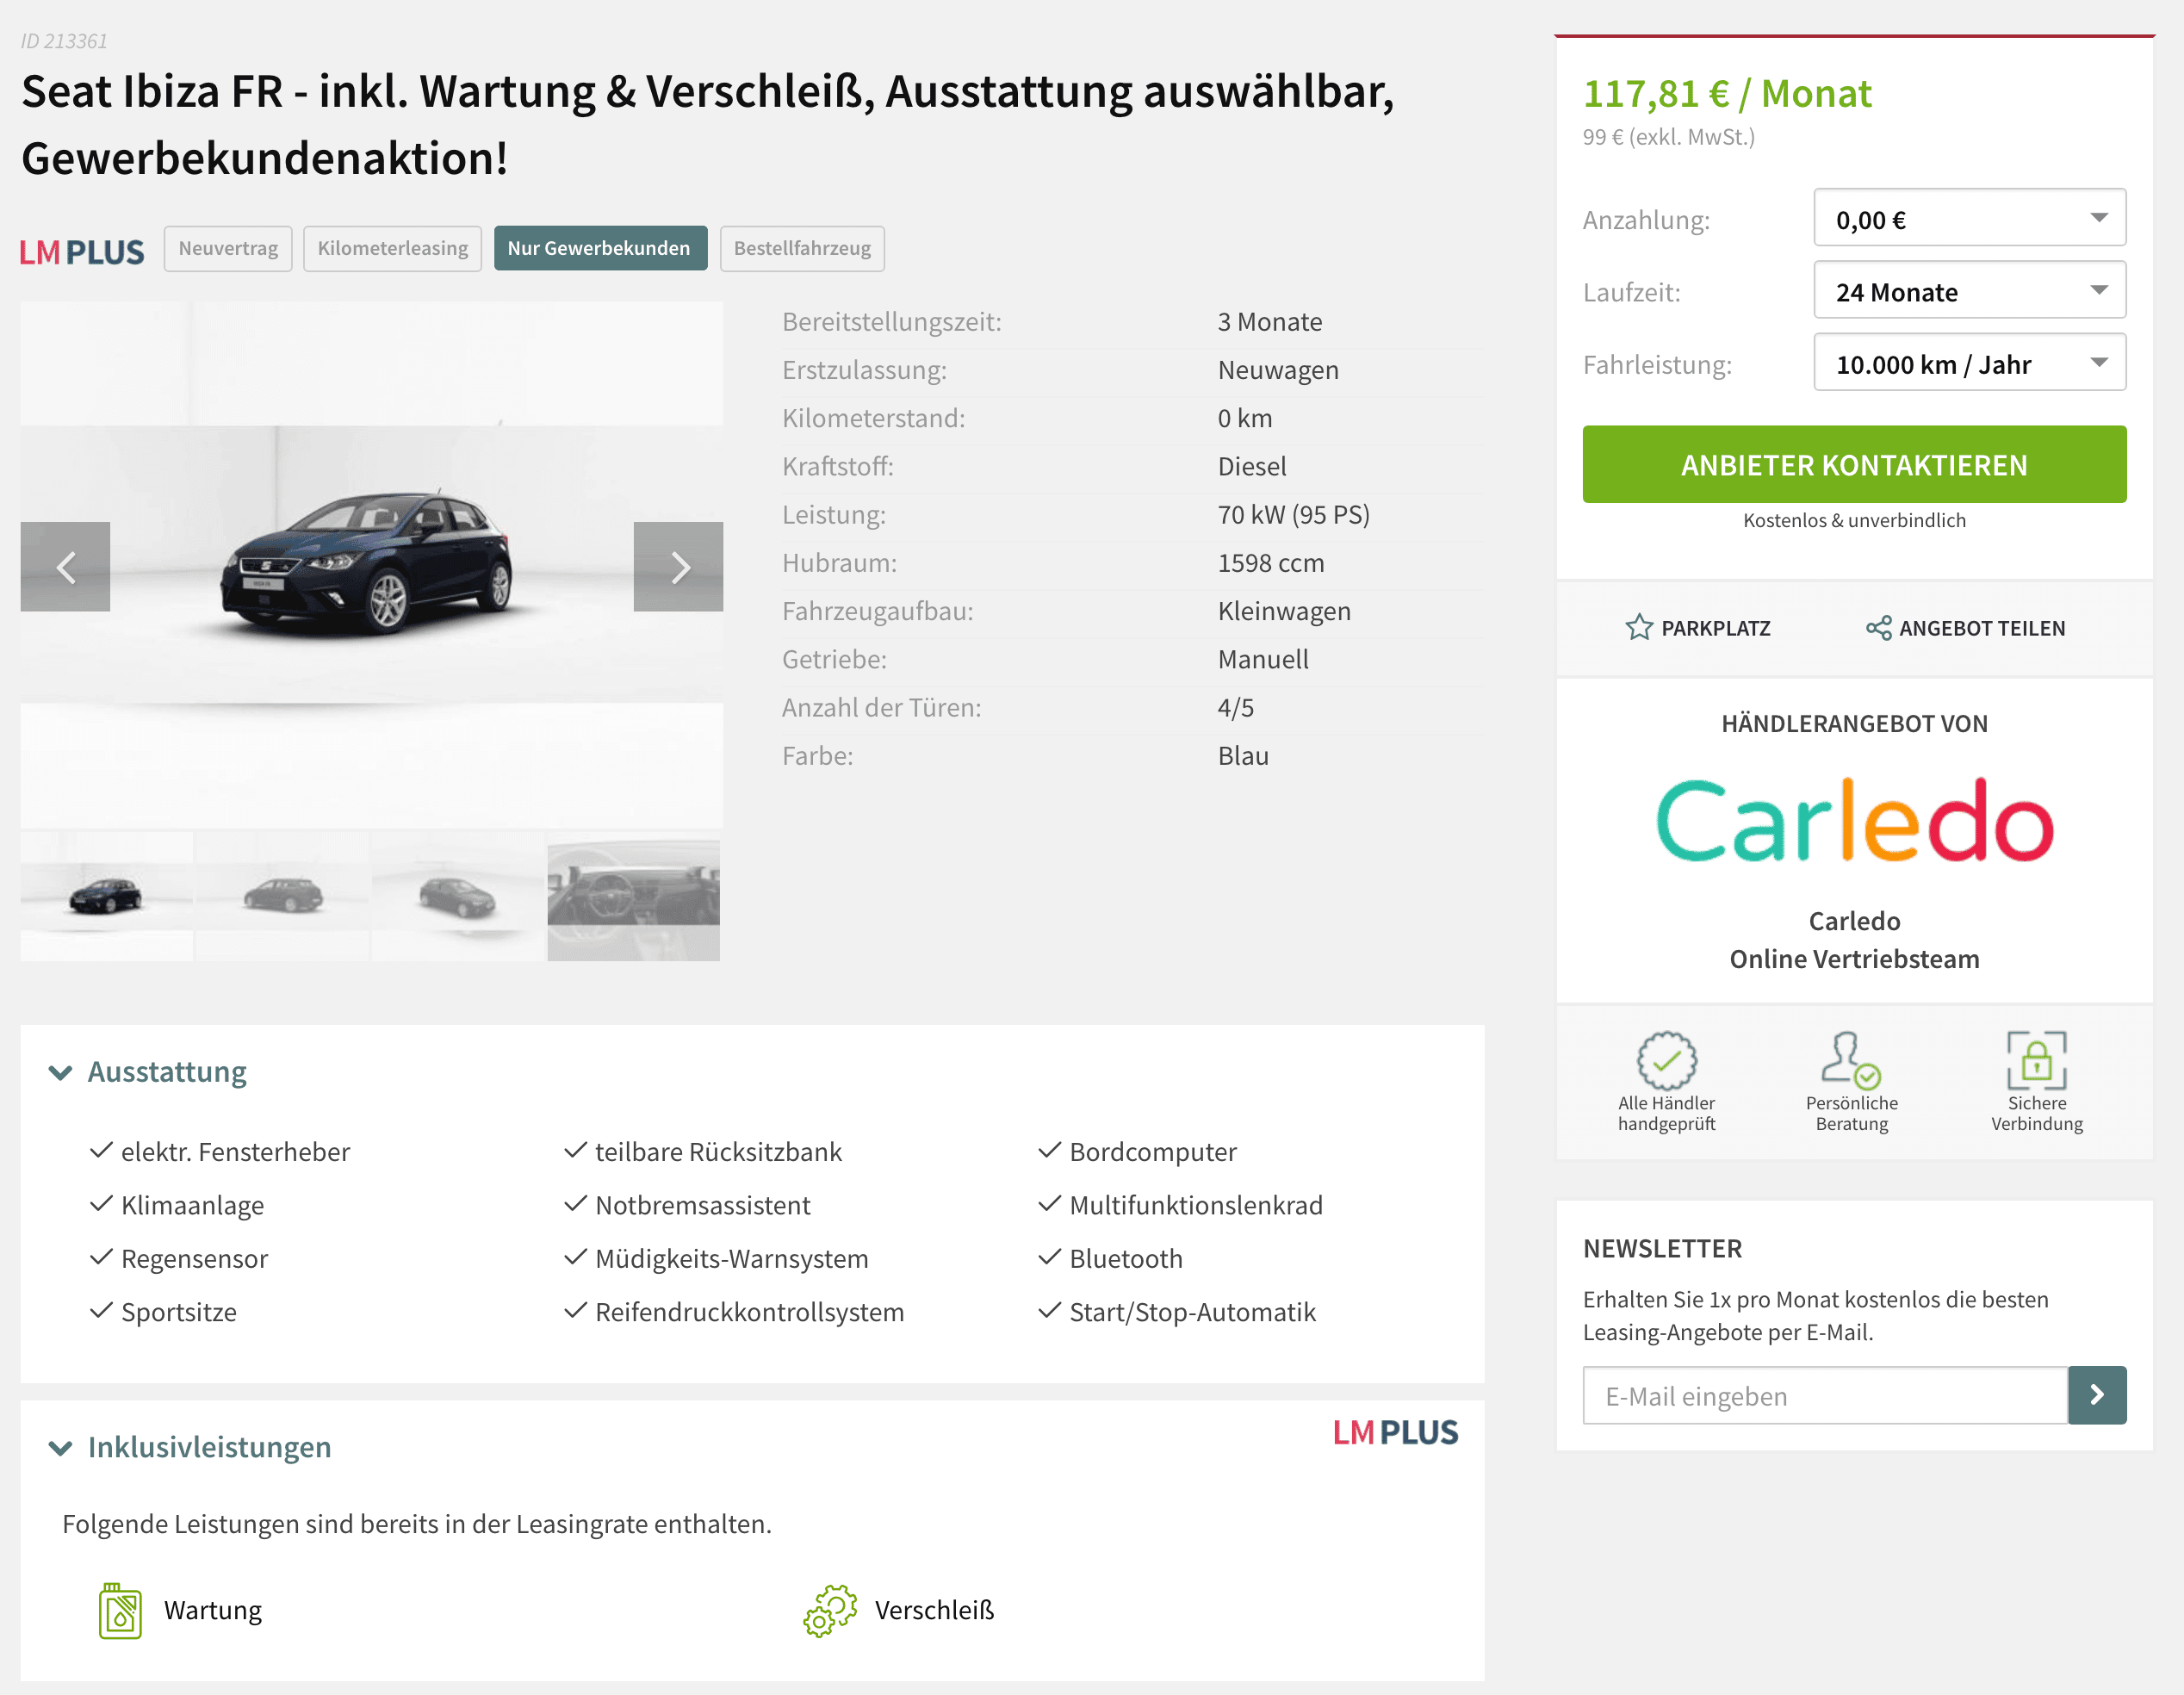Click the Reifendruckkontrollsystem equipment item
Image resolution: width=2184 pixels, height=1695 pixels.
click(x=750, y=1312)
